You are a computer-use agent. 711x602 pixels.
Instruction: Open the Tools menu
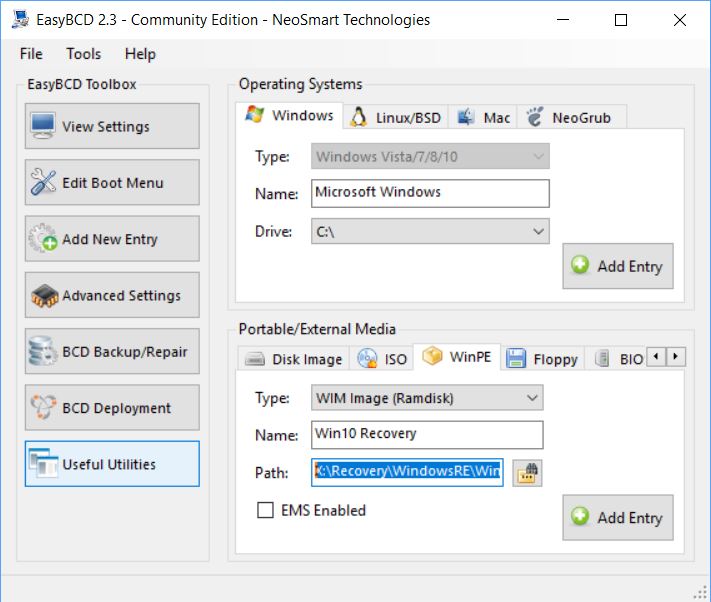coord(83,53)
